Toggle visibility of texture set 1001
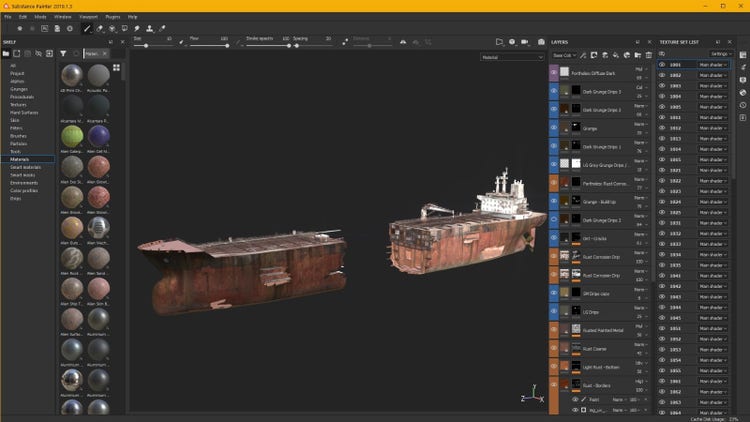Screen dimensions: 750x422 point(661,64)
